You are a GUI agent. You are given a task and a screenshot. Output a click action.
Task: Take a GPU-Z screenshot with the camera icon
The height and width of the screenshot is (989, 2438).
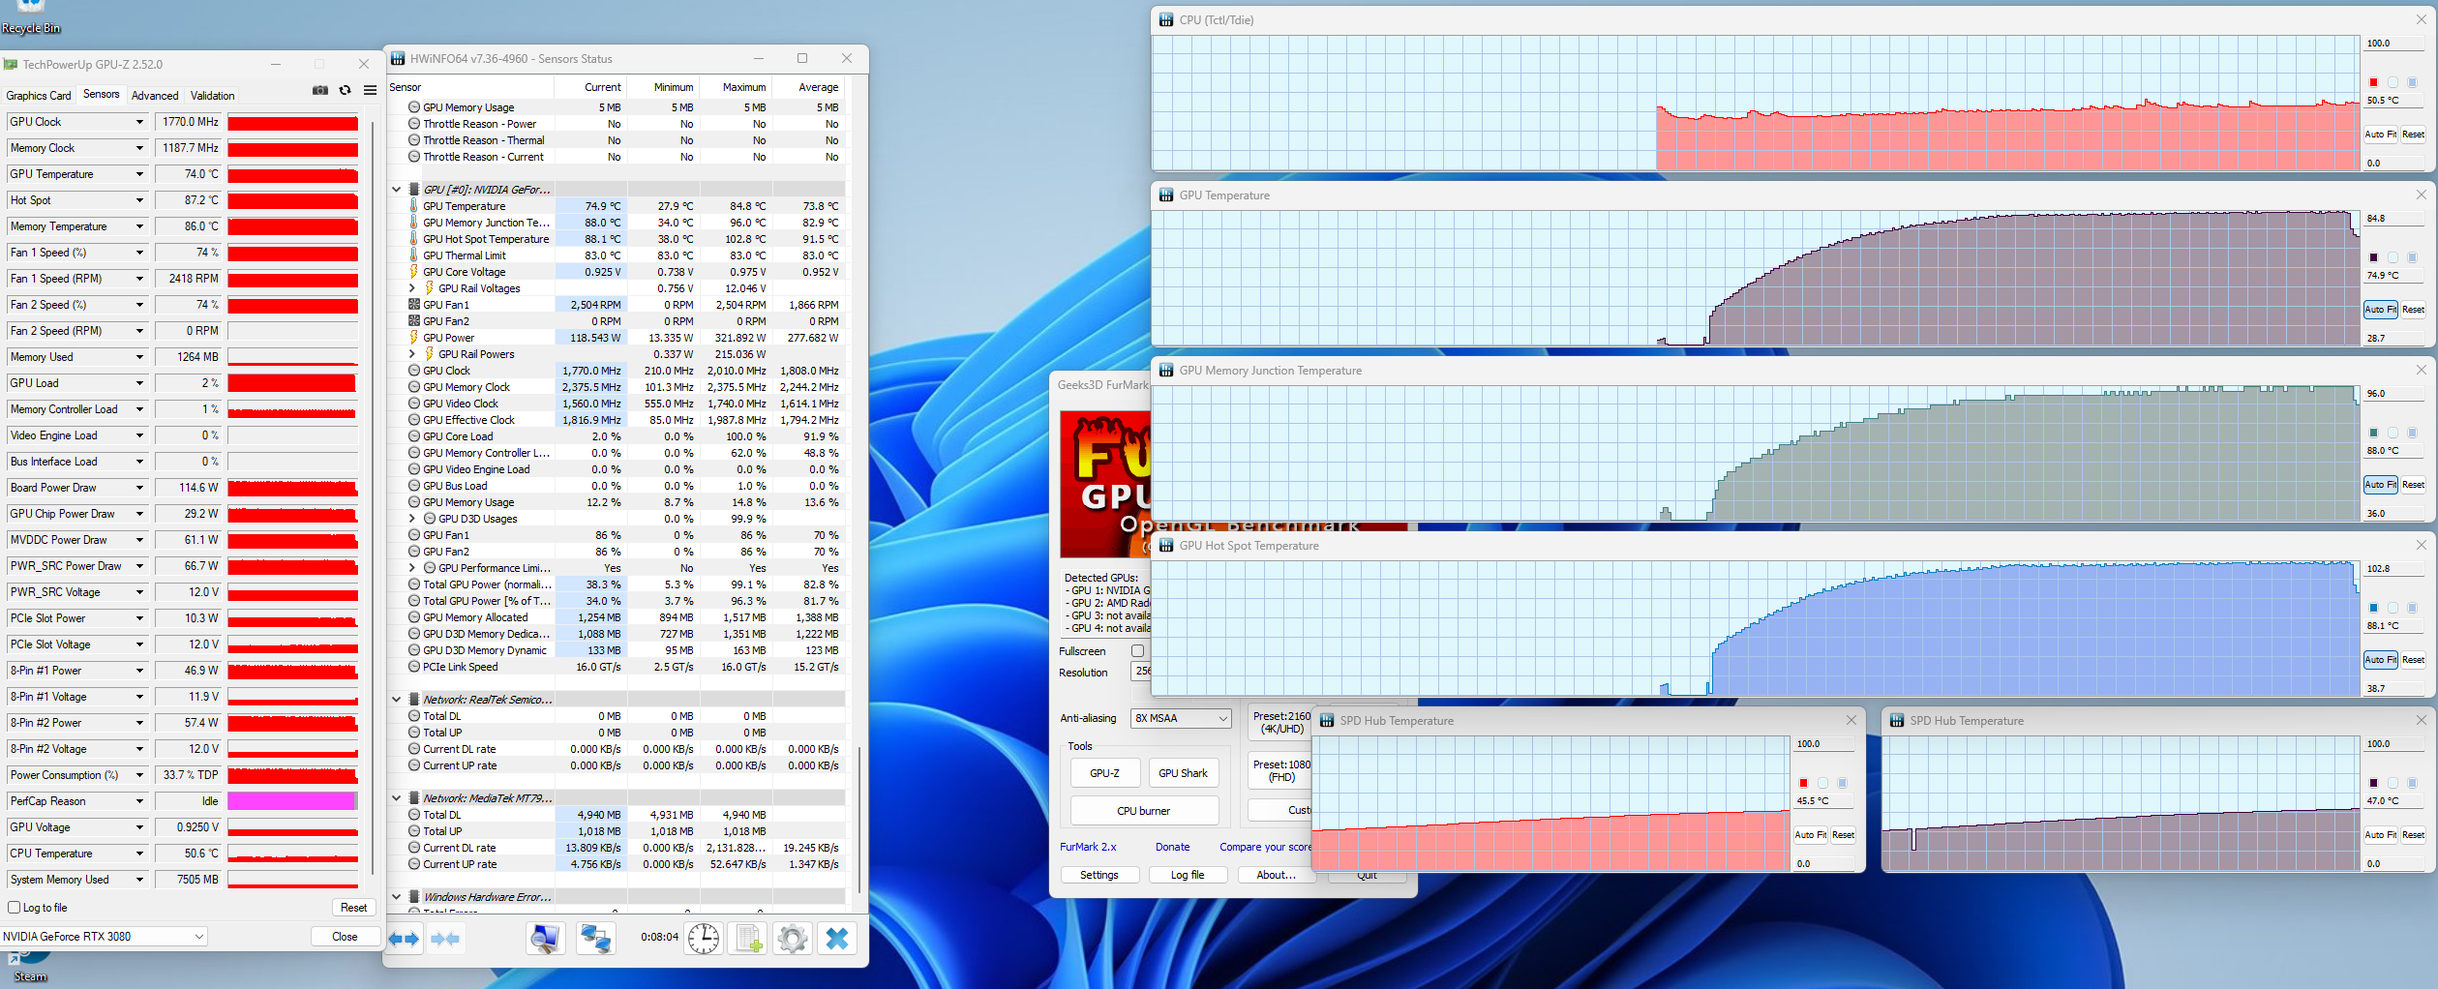pos(320,90)
